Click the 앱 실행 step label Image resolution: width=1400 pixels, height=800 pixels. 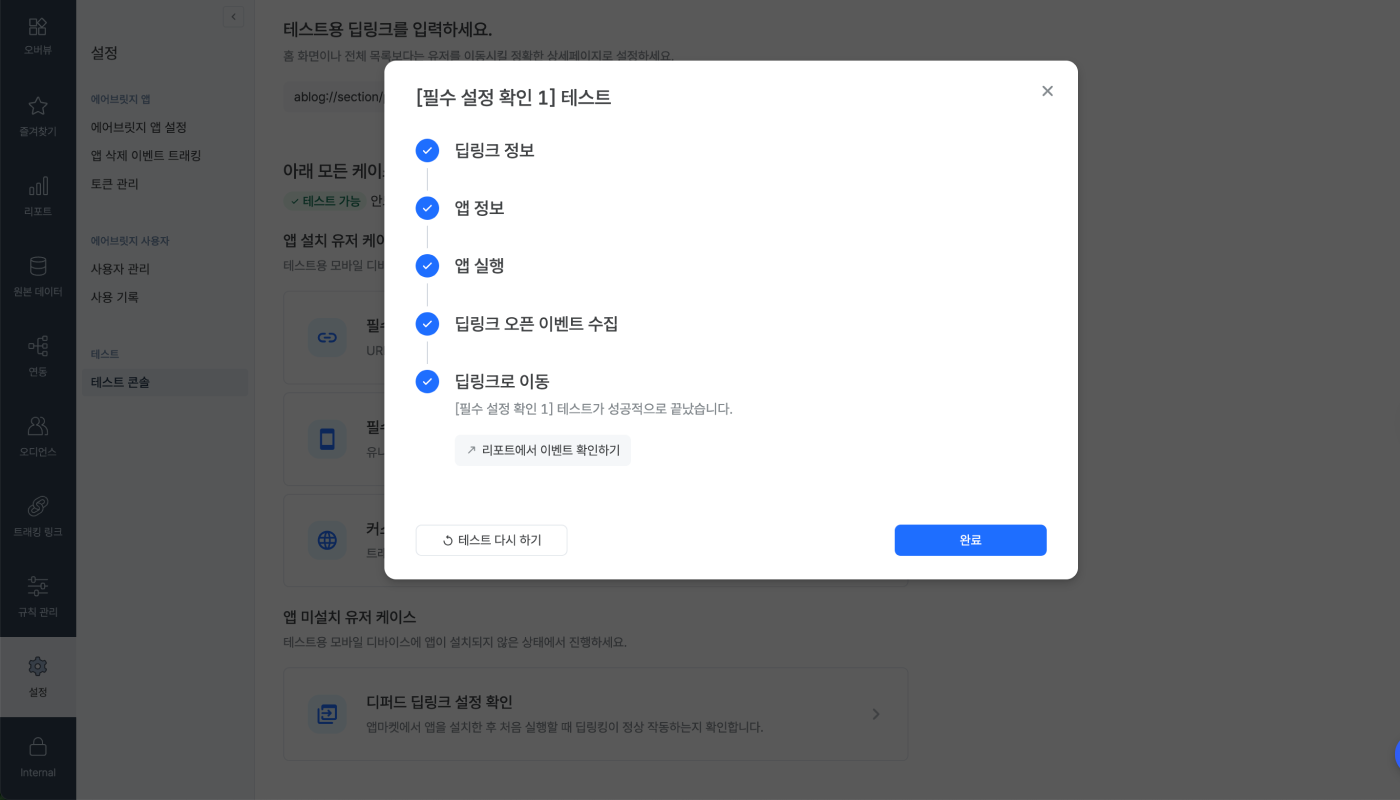[x=479, y=266]
